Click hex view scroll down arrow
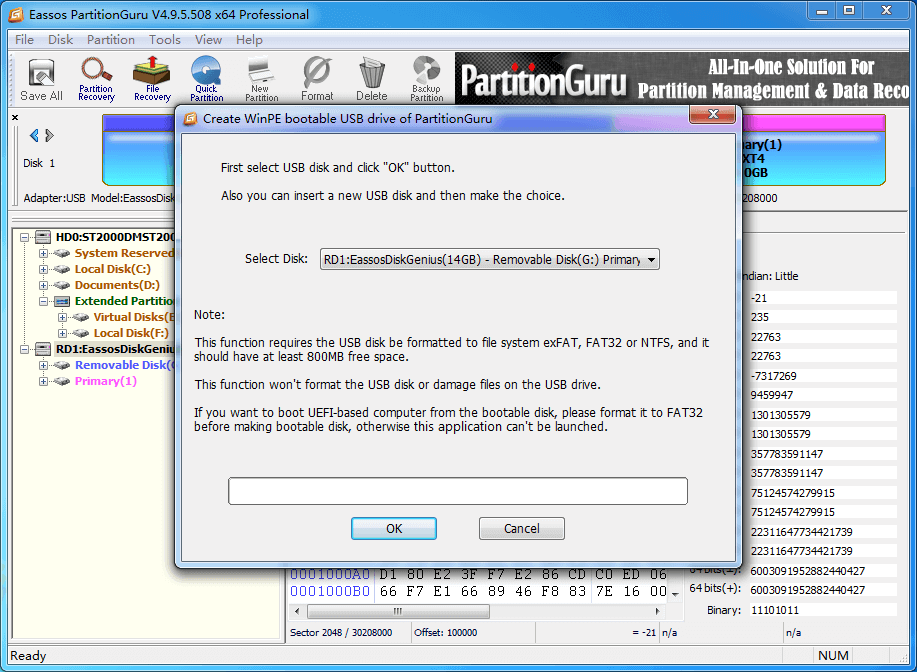Screen dimensions: 917x672 (x=675, y=594)
